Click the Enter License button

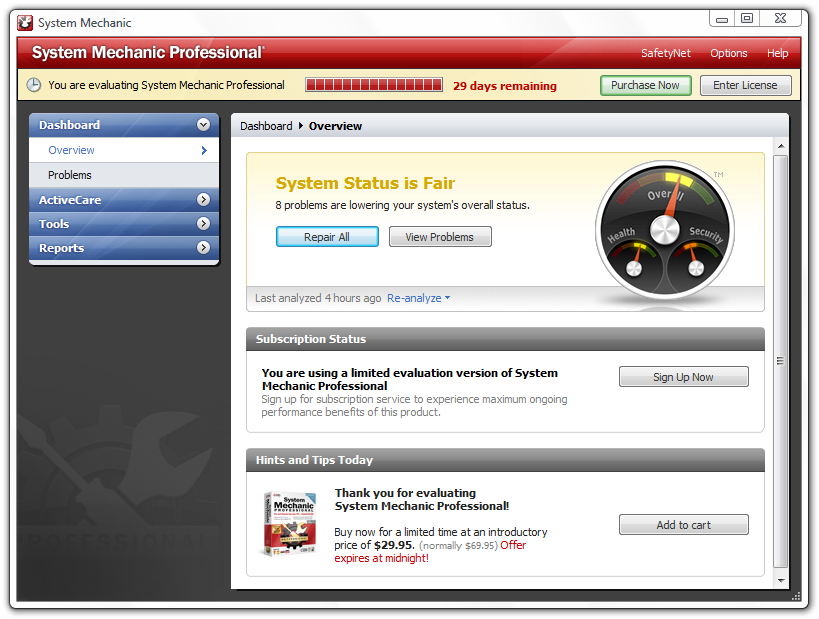coord(745,85)
